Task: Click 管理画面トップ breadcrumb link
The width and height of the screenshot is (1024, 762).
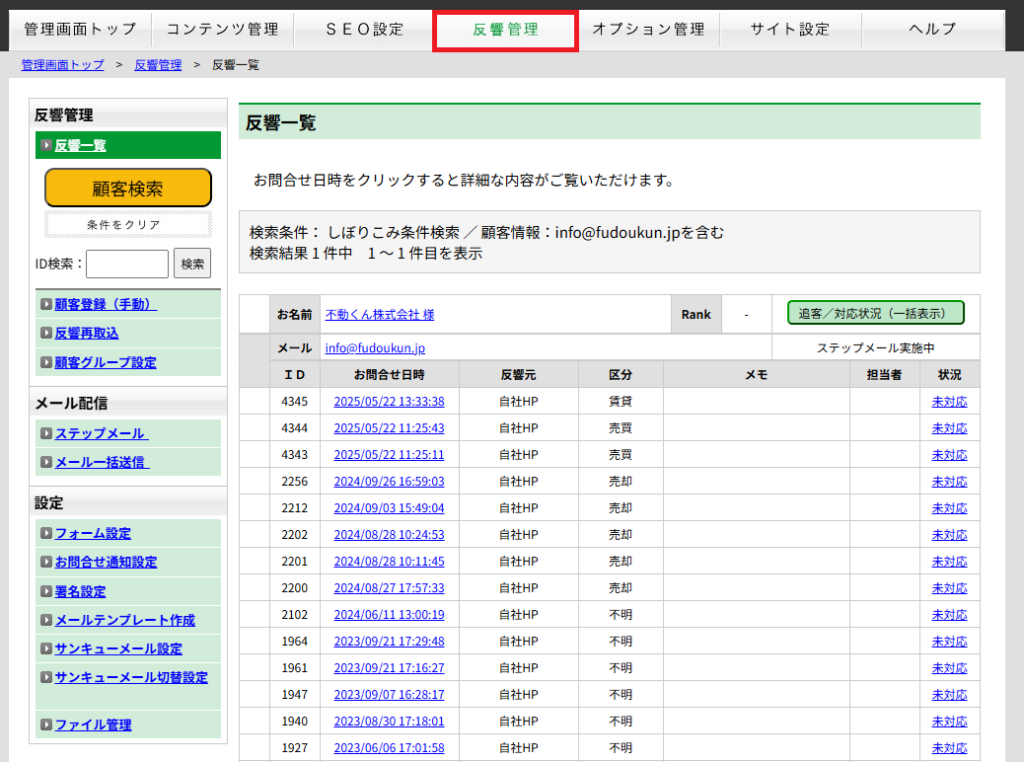Action: (x=62, y=65)
